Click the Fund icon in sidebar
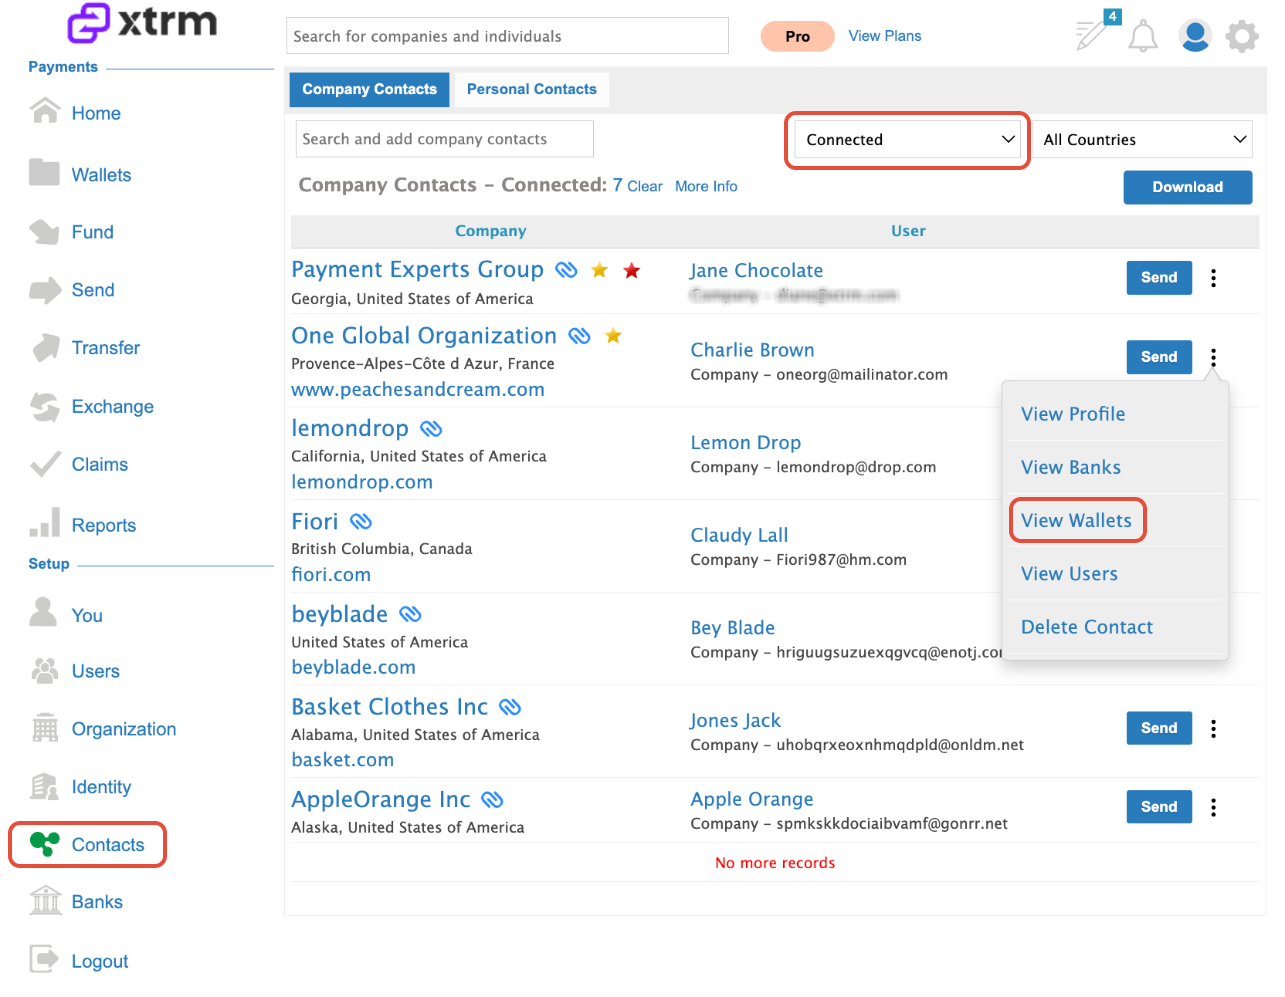Viewport: 1285px width, 997px height. pyautogui.click(x=45, y=231)
